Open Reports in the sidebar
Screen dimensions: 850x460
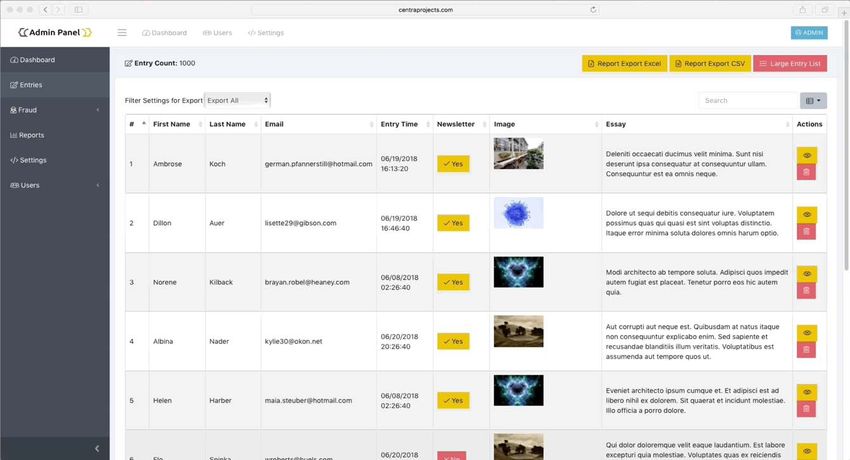(31, 135)
